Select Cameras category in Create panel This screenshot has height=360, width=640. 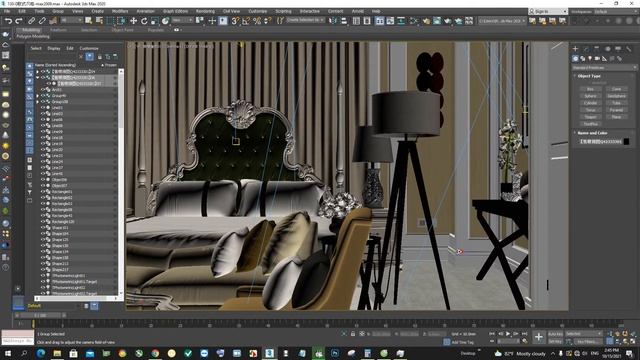597,59
